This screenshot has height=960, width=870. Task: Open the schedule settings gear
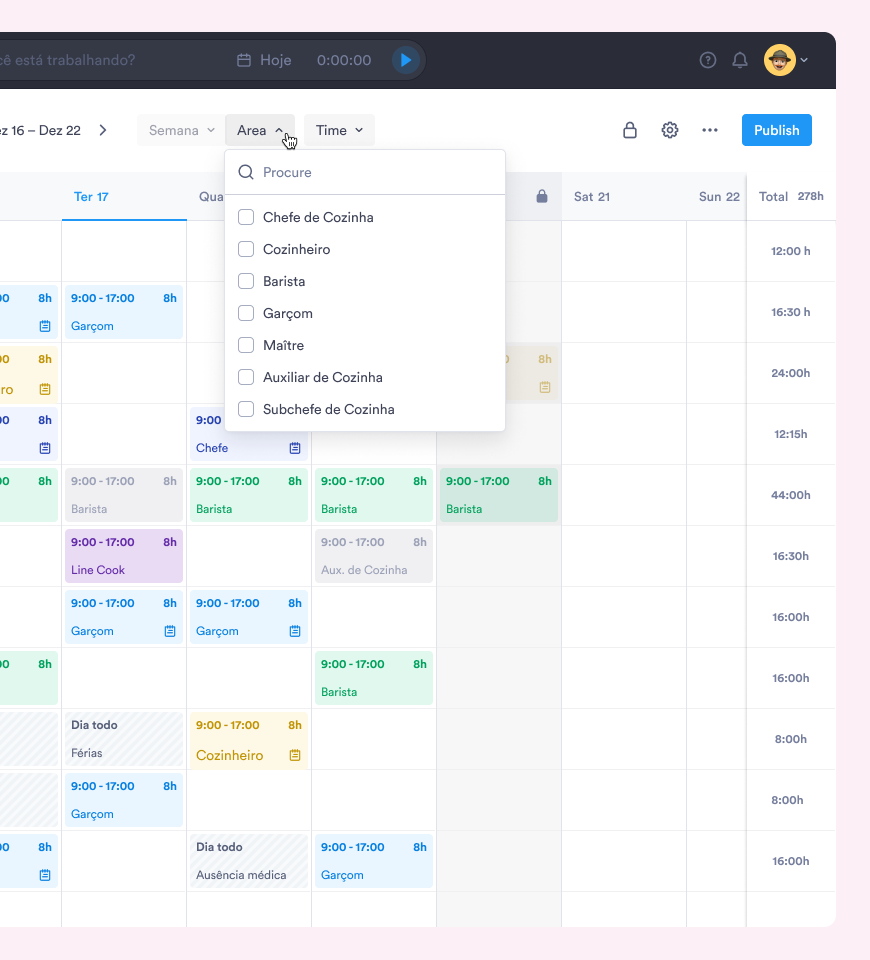[x=670, y=130]
